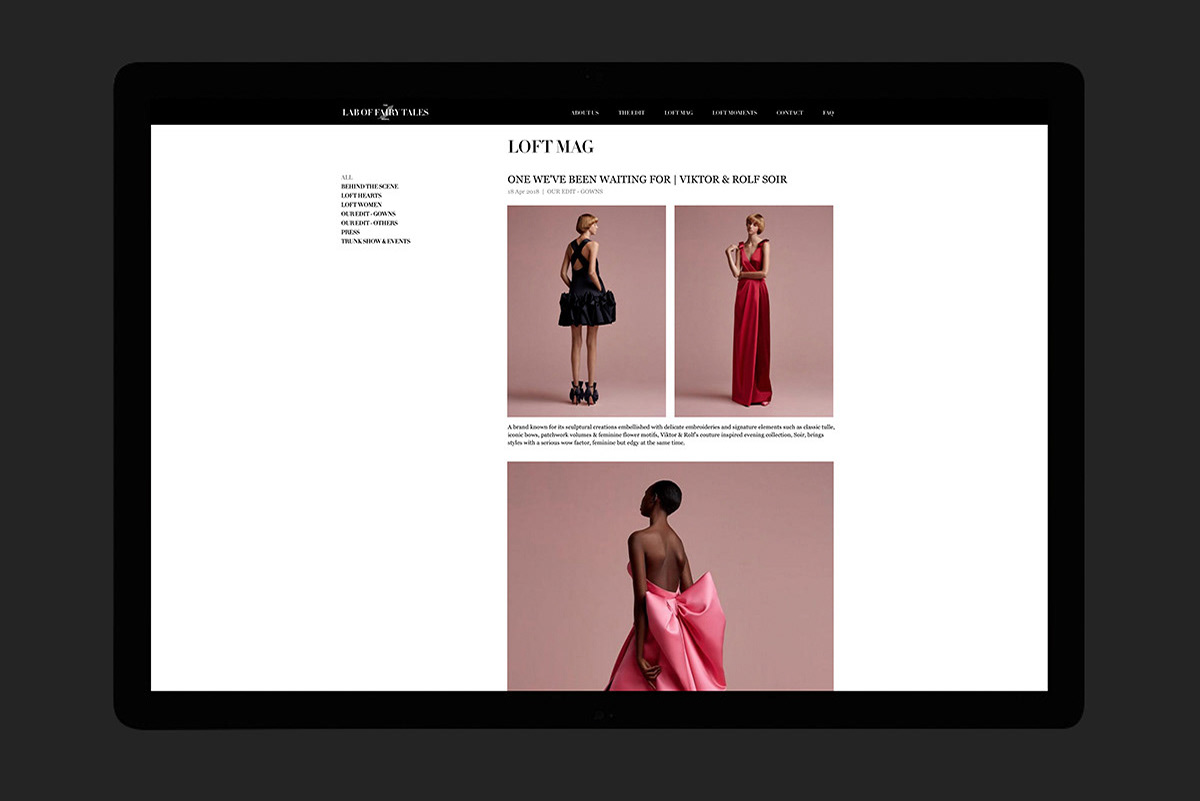Viewport: 1200px width, 801px height.
Task: Filter posts by Behind The Scene
Action: pyautogui.click(x=369, y=186)
